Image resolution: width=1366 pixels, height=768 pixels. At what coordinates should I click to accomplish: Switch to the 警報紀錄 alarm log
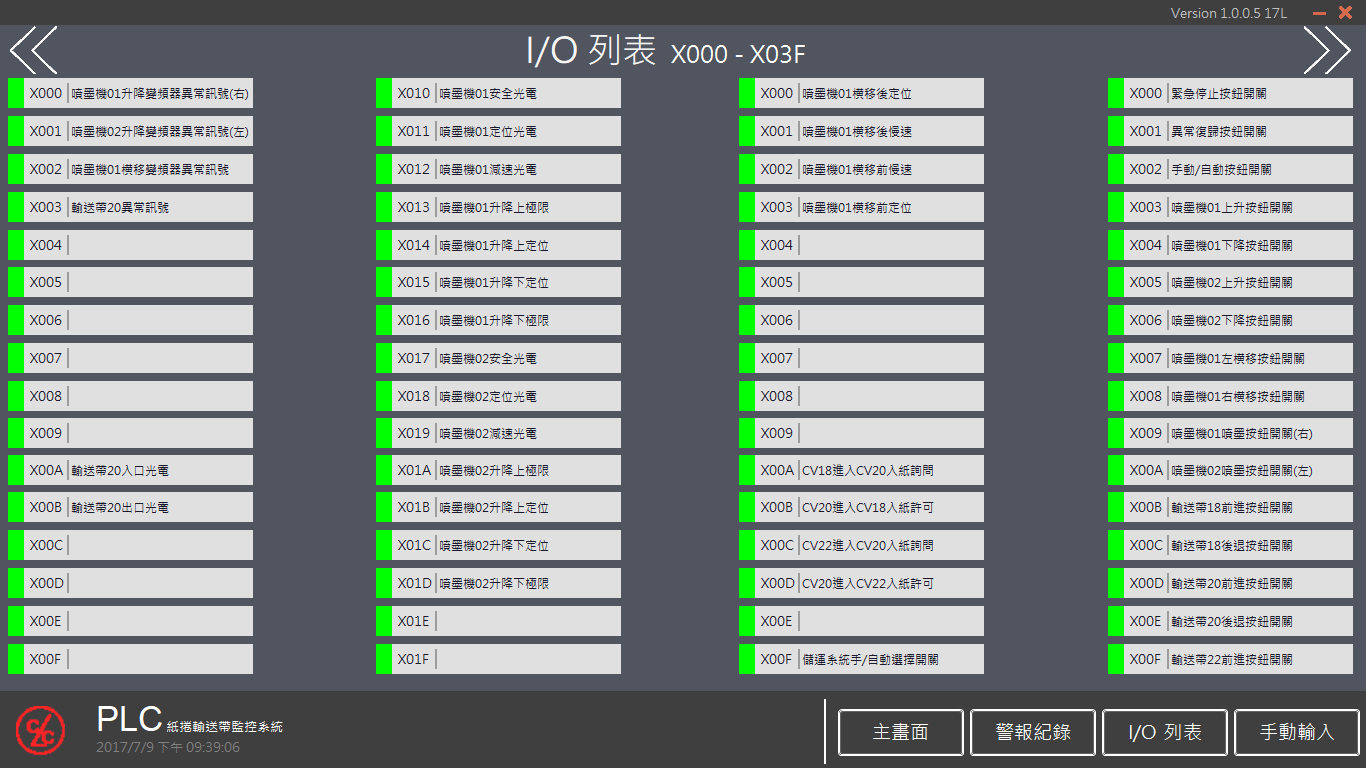[1033, 732]
